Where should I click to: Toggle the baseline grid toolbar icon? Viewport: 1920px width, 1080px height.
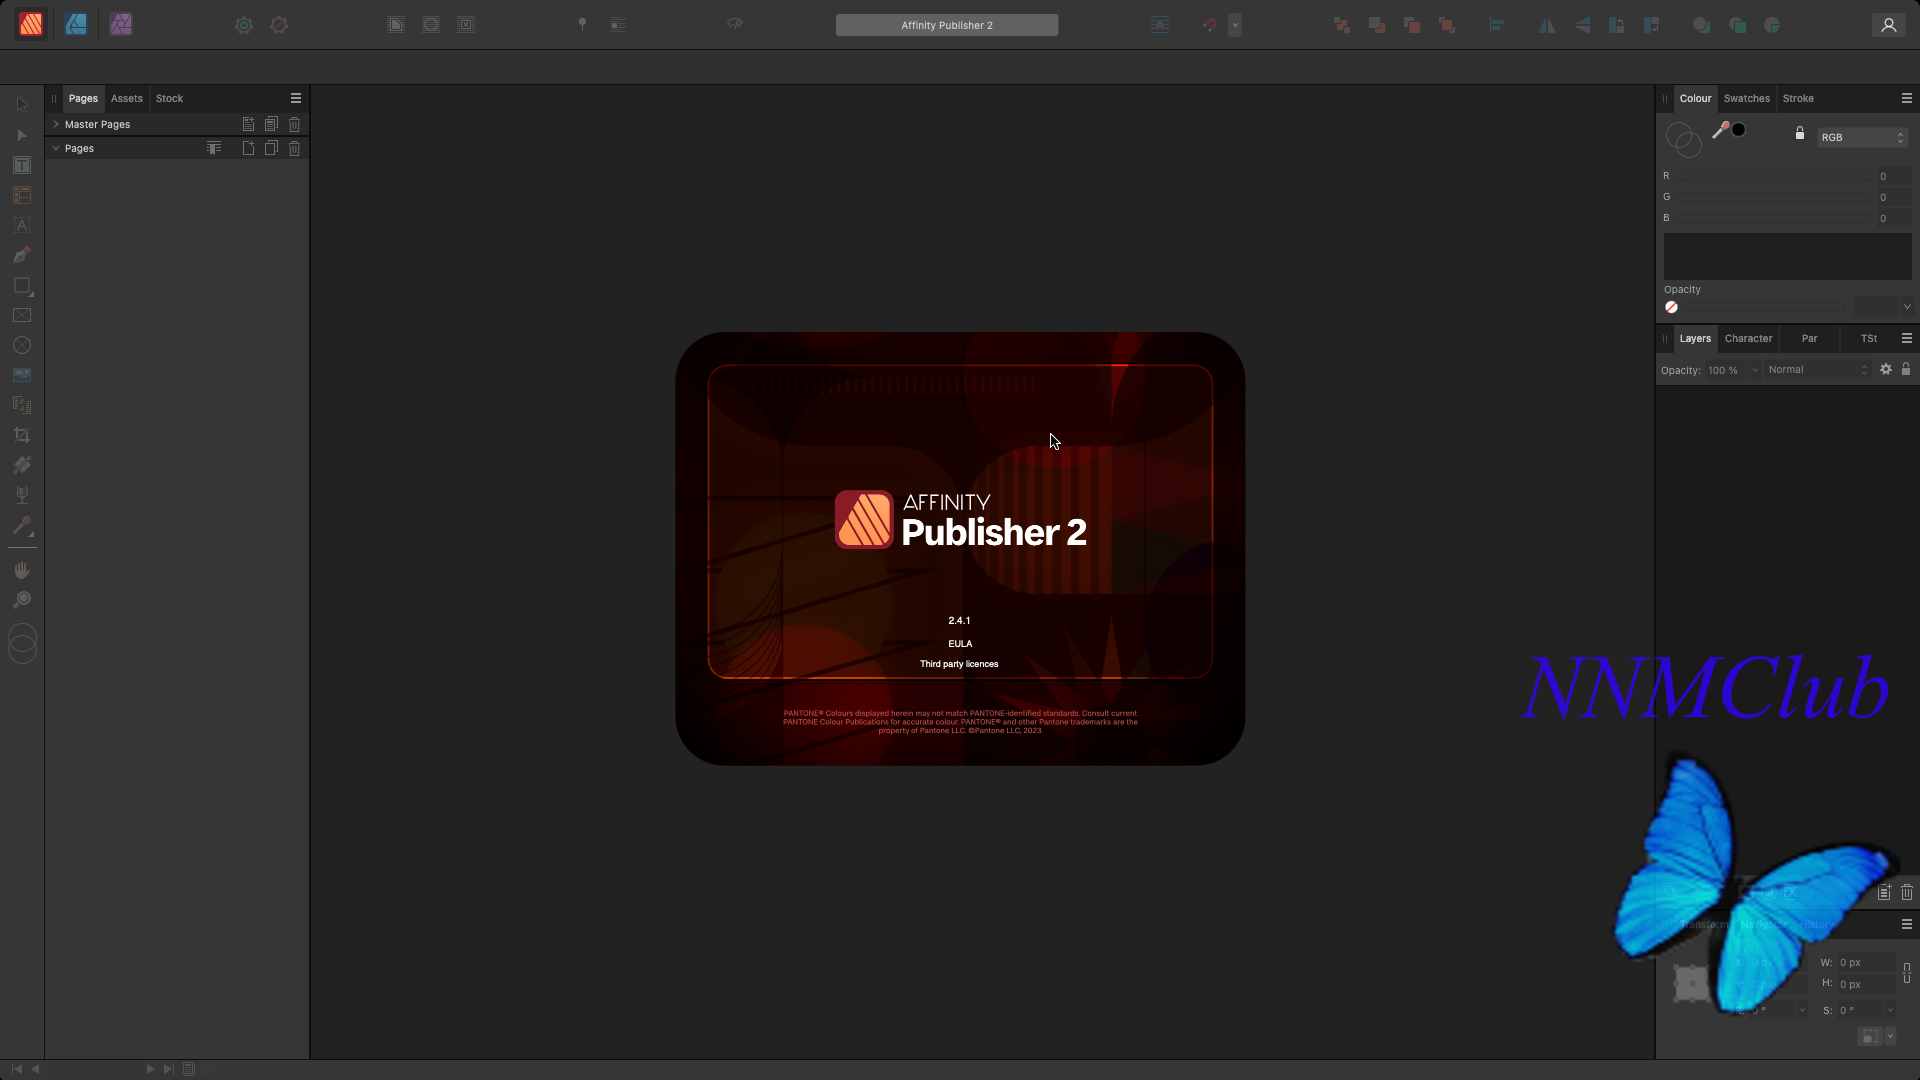pos(1160,25)
